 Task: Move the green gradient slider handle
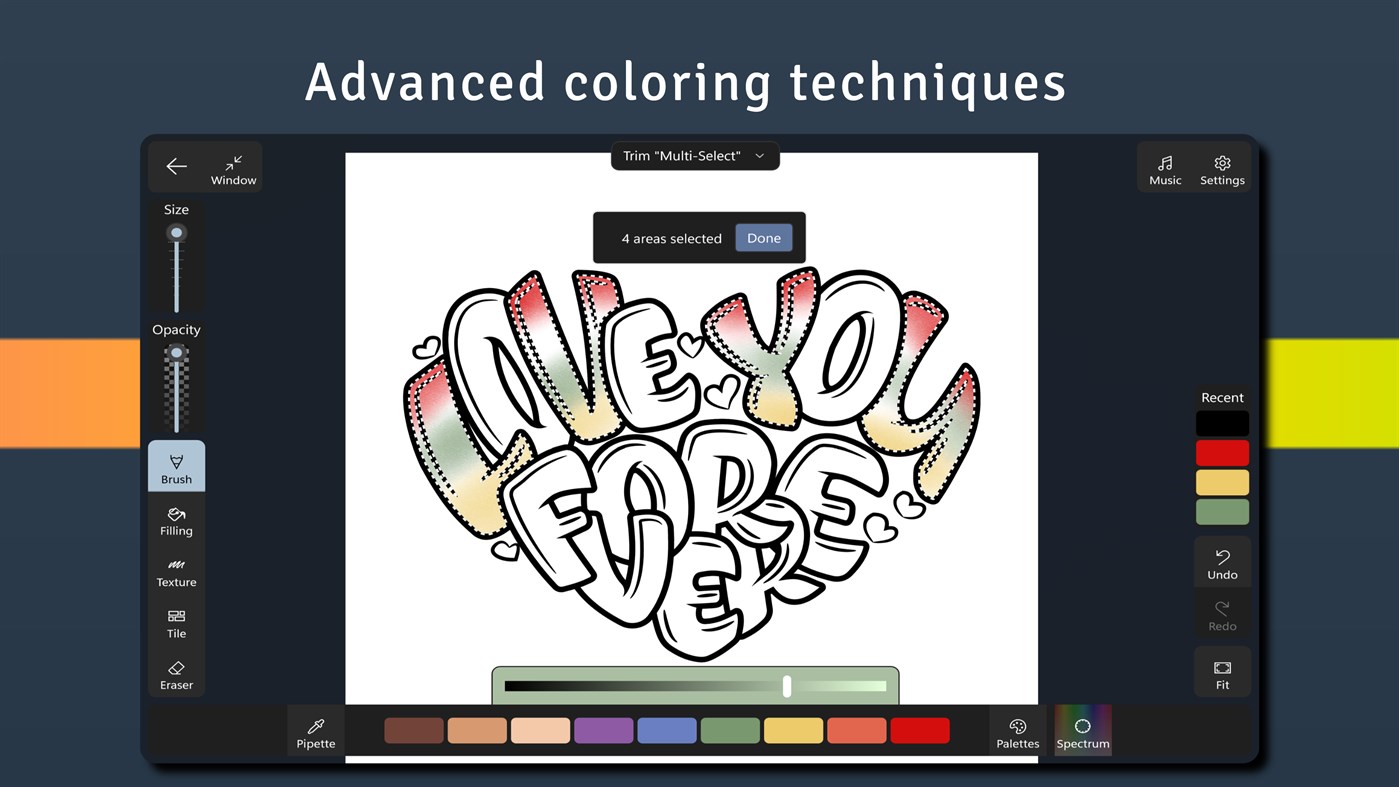coord(787,686)
